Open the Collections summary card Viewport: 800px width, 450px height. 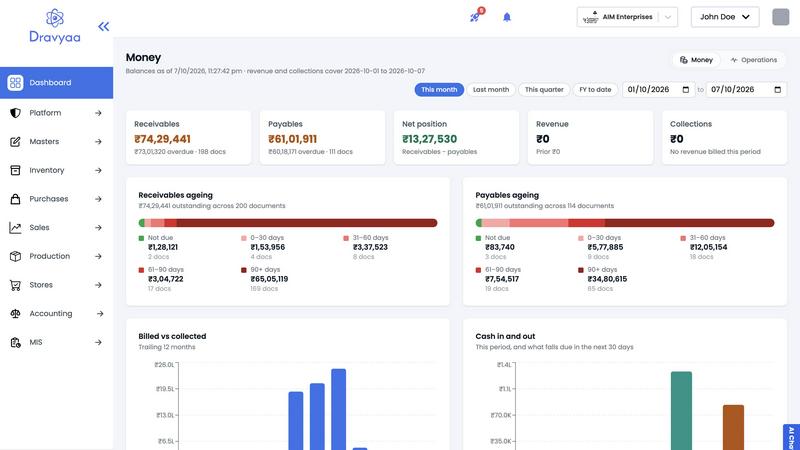[724, 138]
